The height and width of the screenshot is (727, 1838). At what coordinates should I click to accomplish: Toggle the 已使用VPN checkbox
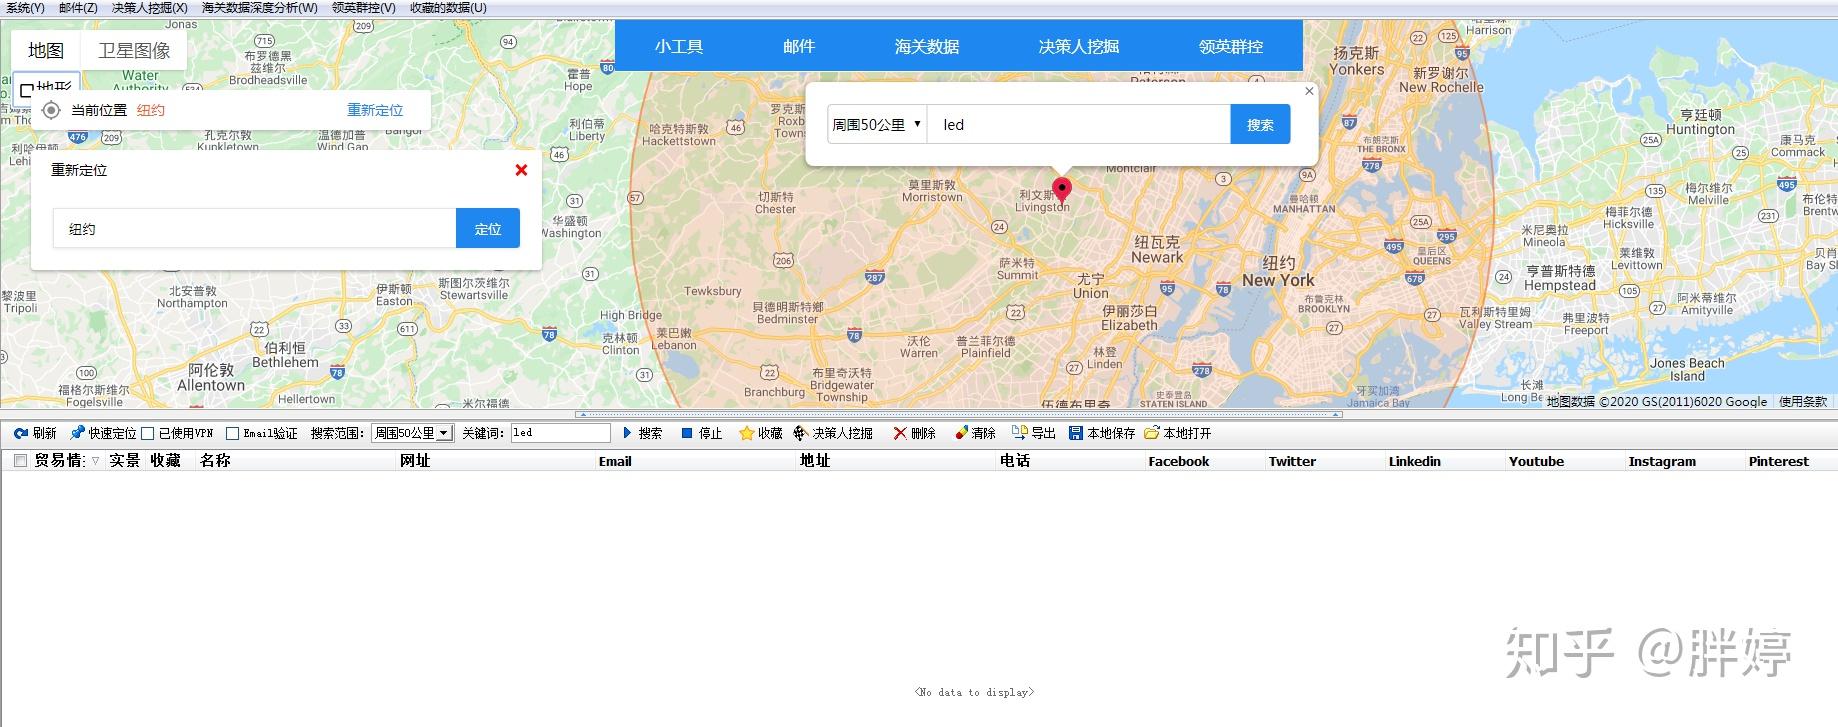coord(148,434)
